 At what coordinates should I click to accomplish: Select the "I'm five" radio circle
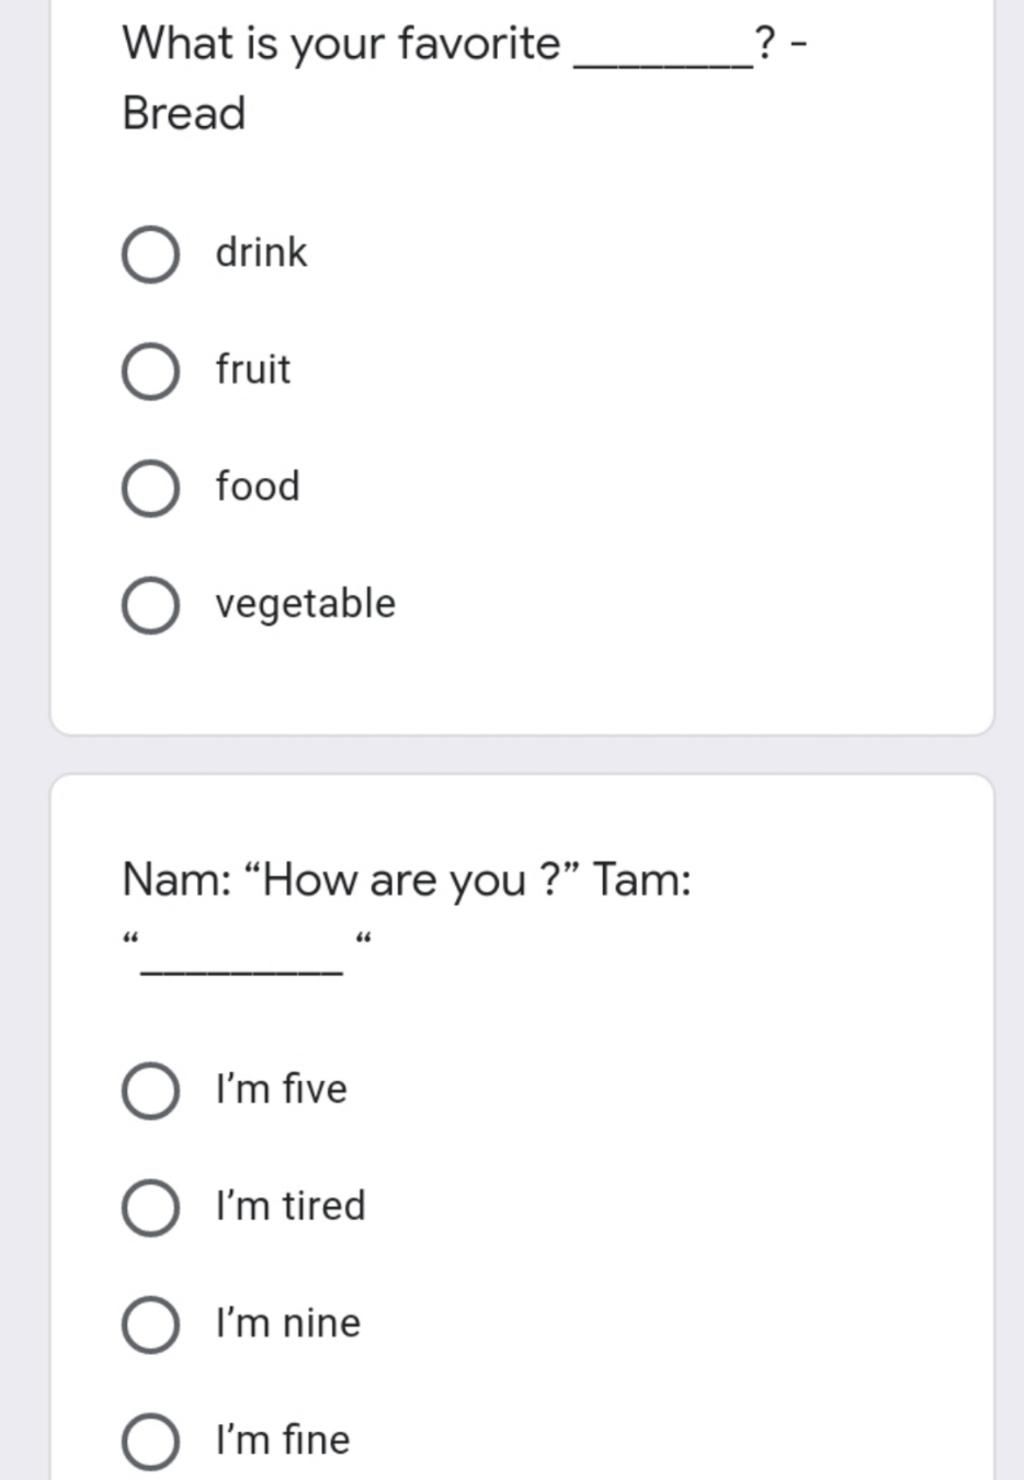click(x=151, y=1090)
